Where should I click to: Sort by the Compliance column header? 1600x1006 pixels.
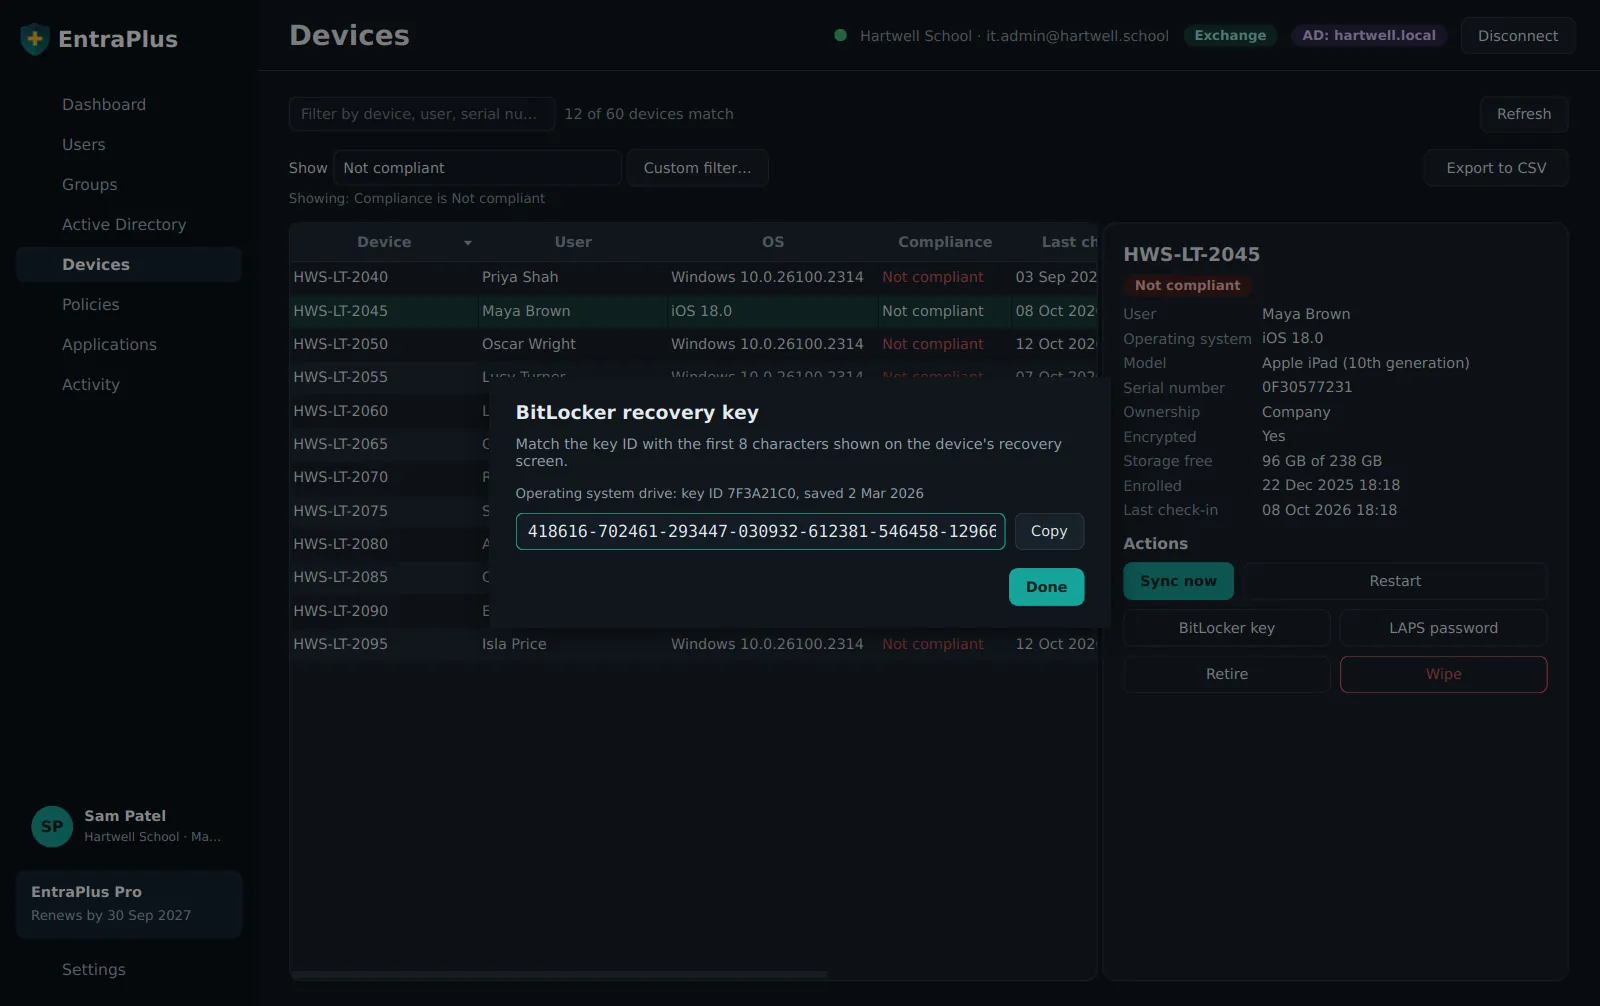tap(945, 242)
